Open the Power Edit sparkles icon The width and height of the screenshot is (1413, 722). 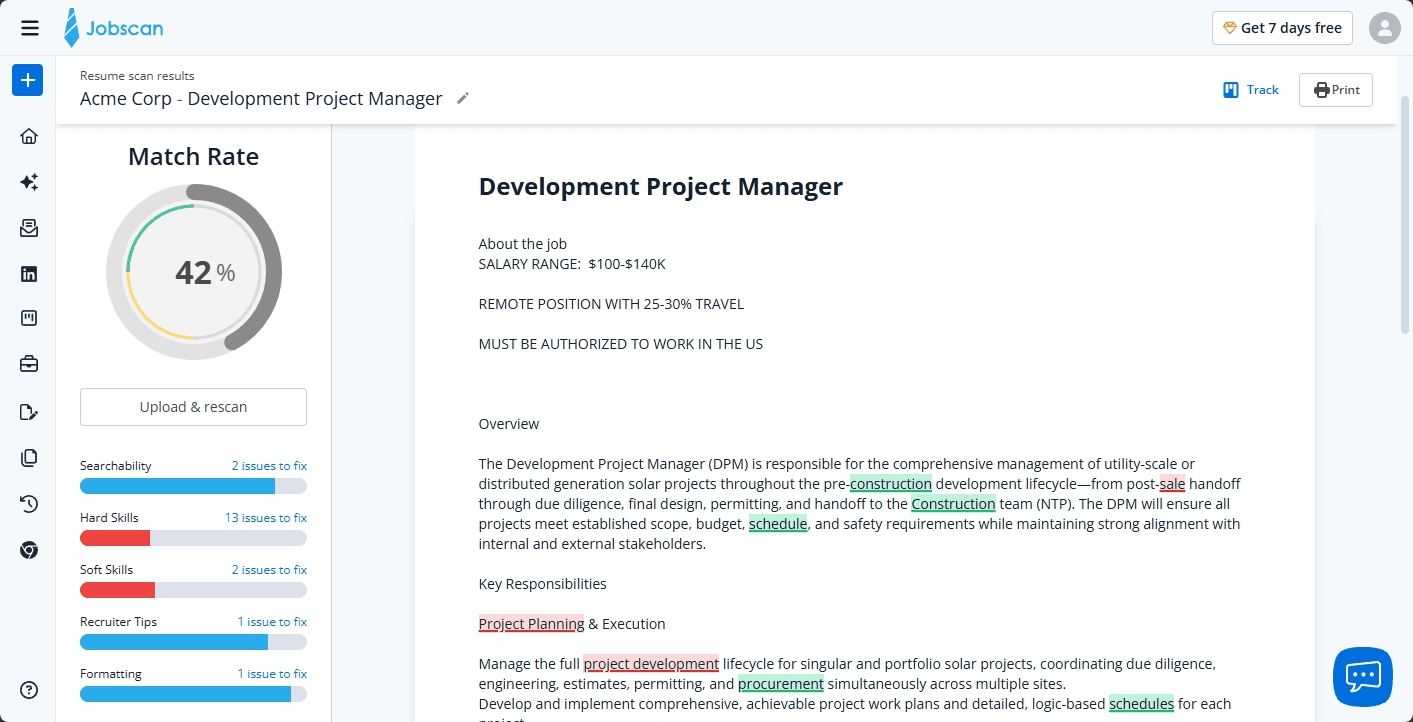(x=28, y=182)
